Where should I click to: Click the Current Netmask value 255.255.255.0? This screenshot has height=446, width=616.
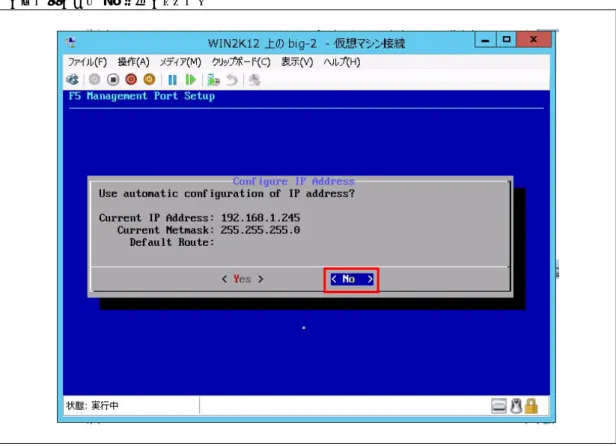(260, 230)
